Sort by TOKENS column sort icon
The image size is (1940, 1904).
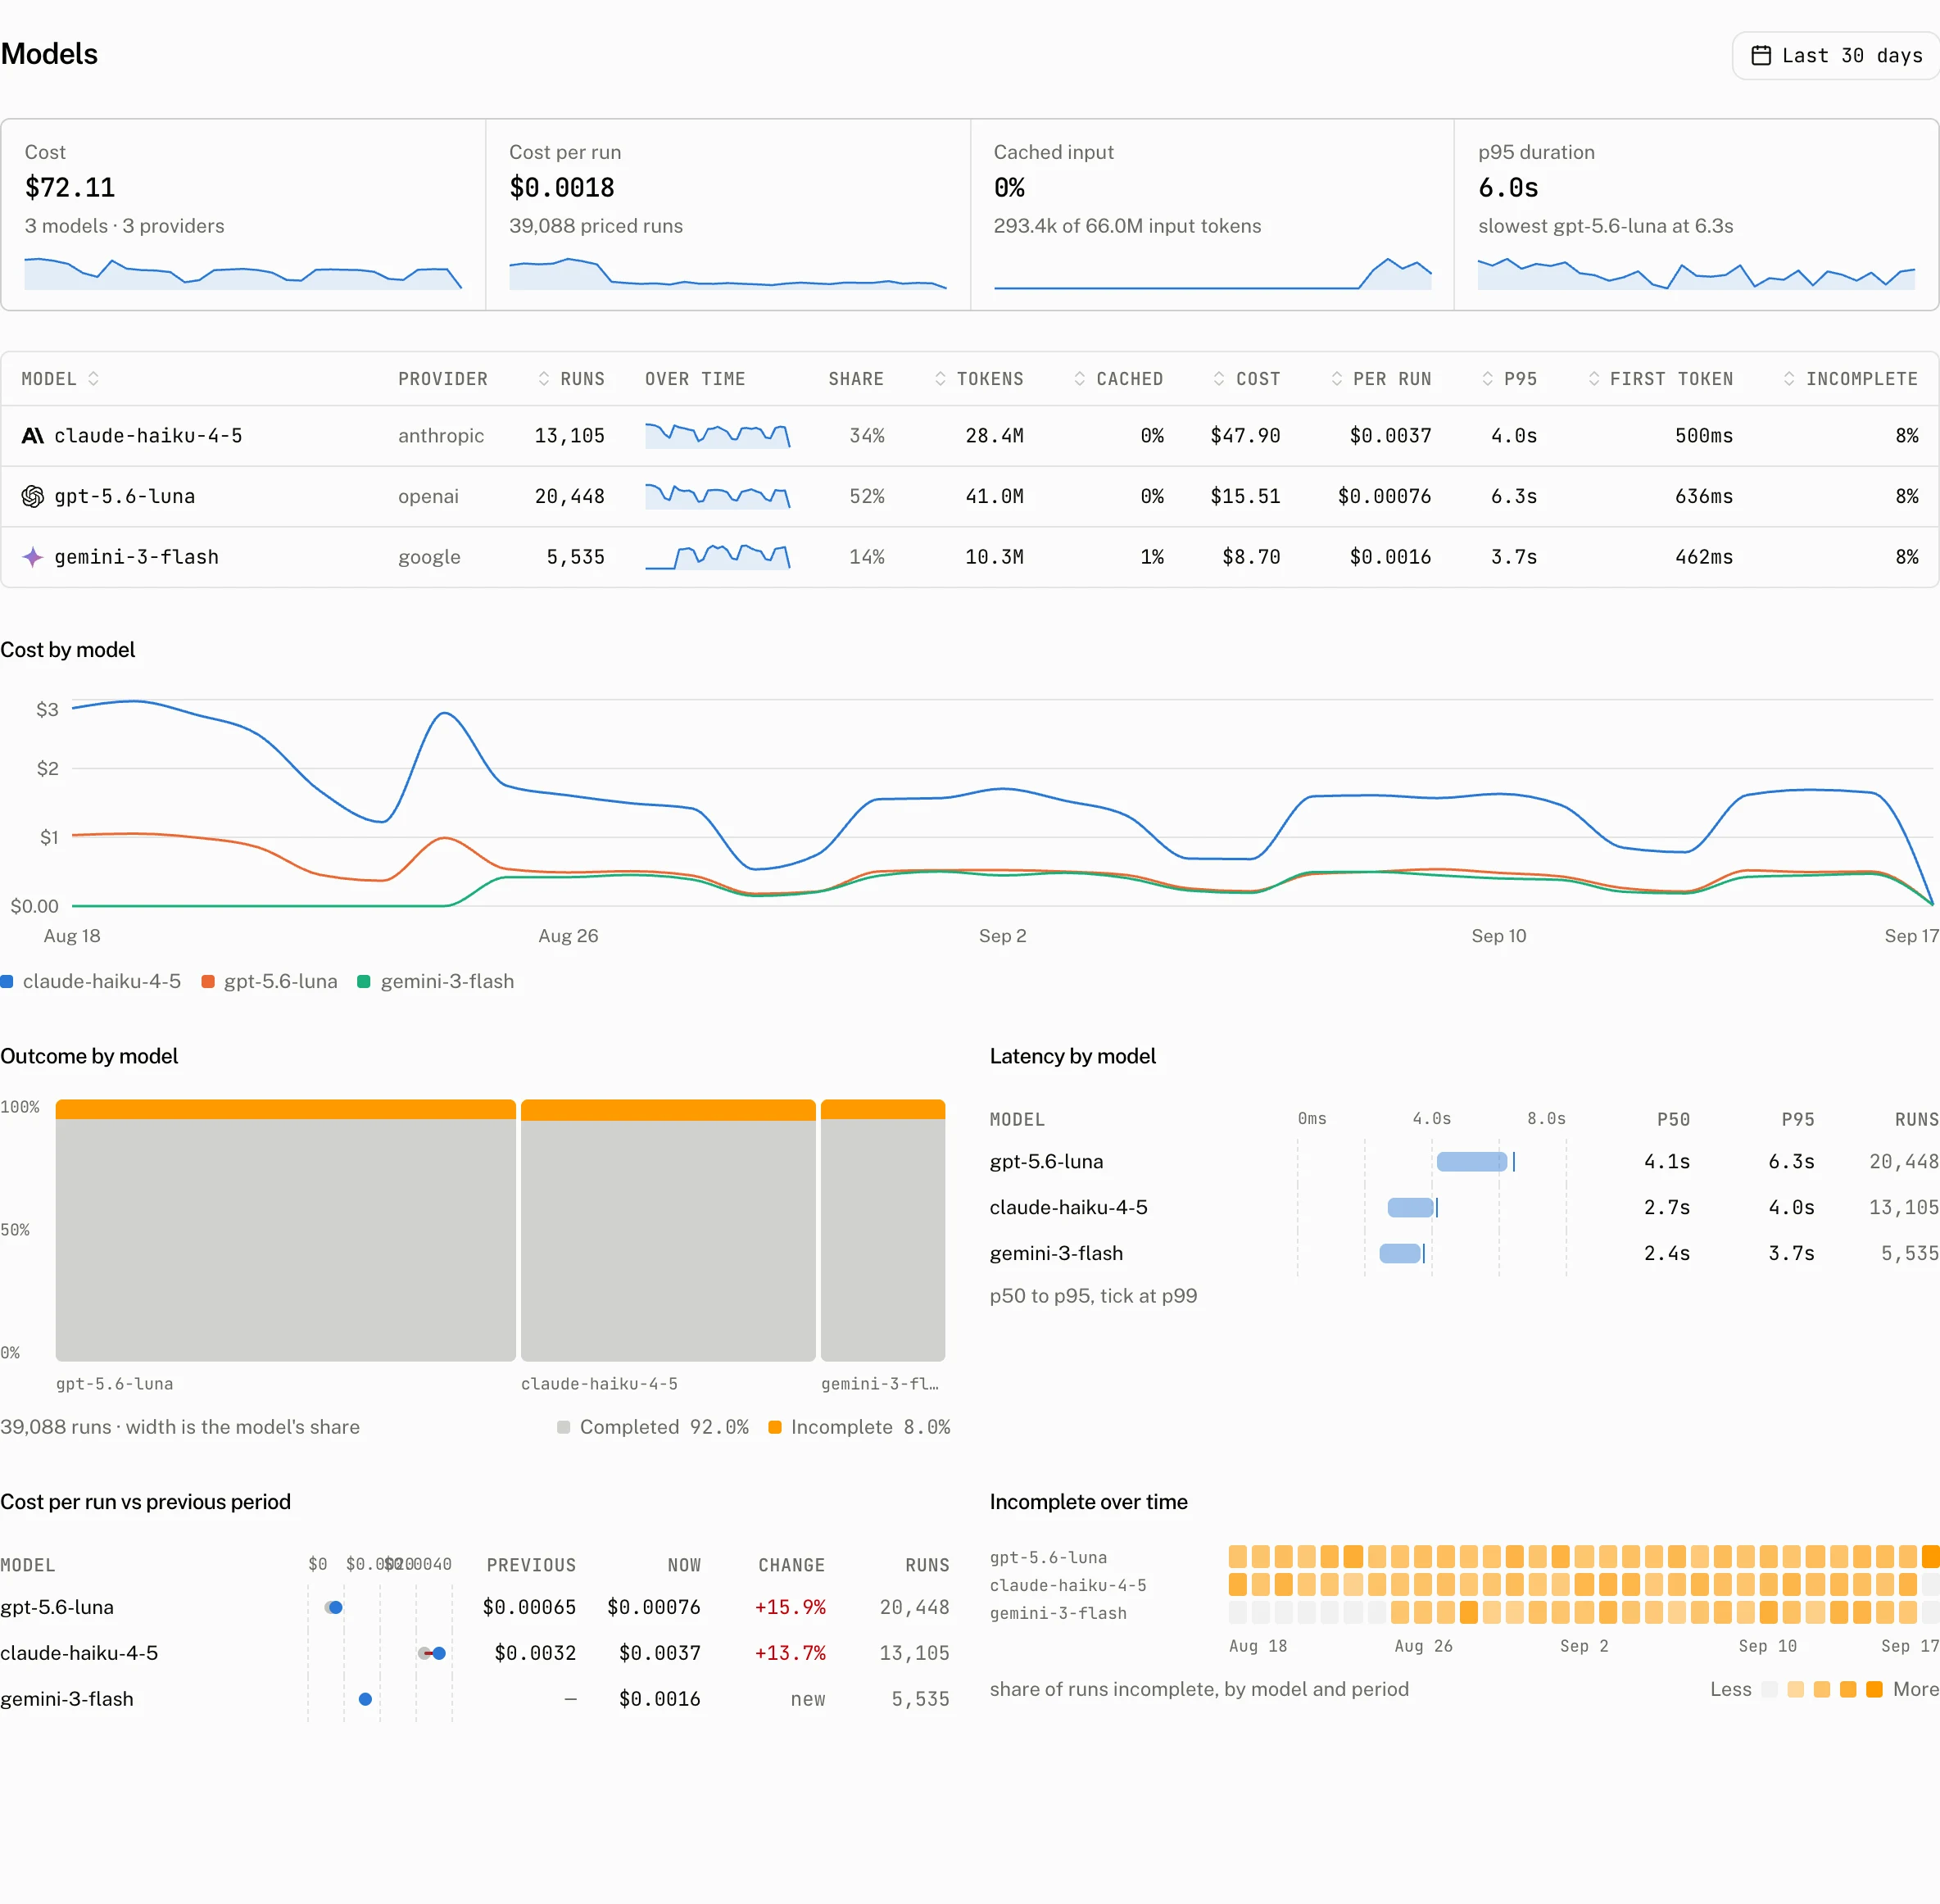click(x=940, y=379)
